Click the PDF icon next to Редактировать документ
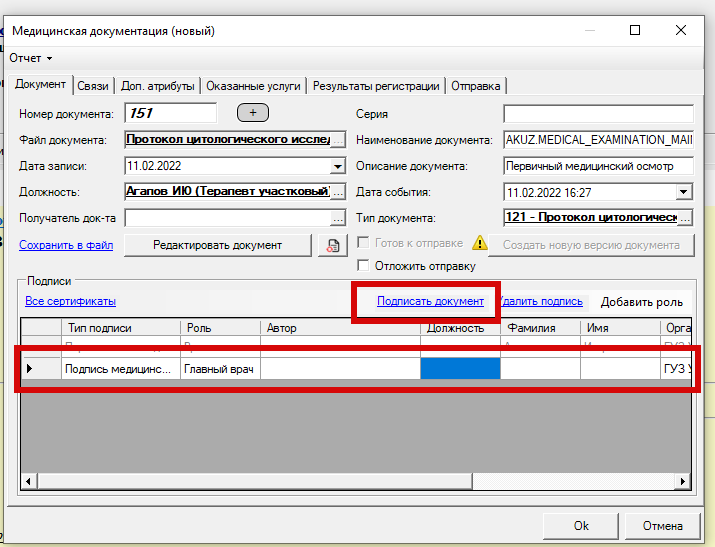This screenshot has height=547, width=715. pos(329,246)
